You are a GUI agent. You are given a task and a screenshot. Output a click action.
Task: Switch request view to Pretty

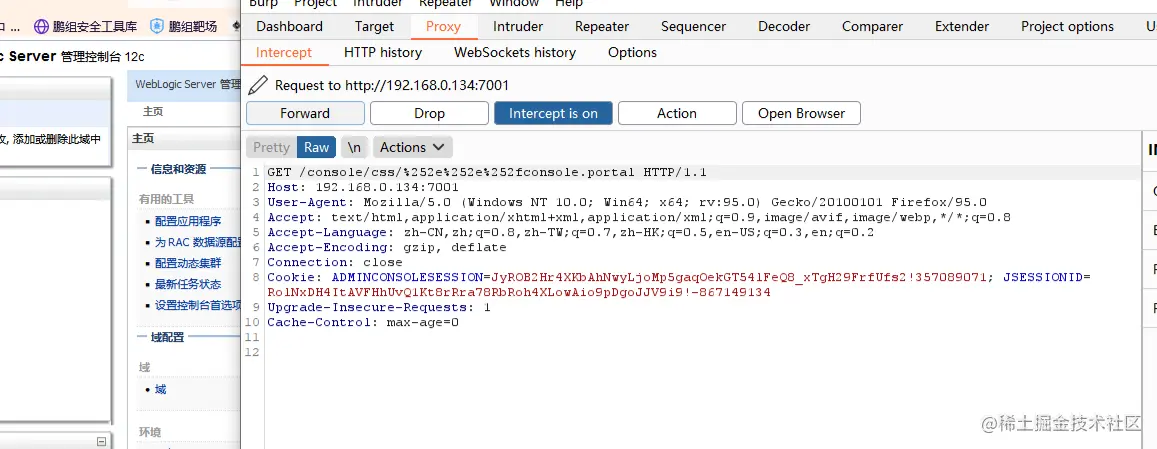(x=272, y=147)
